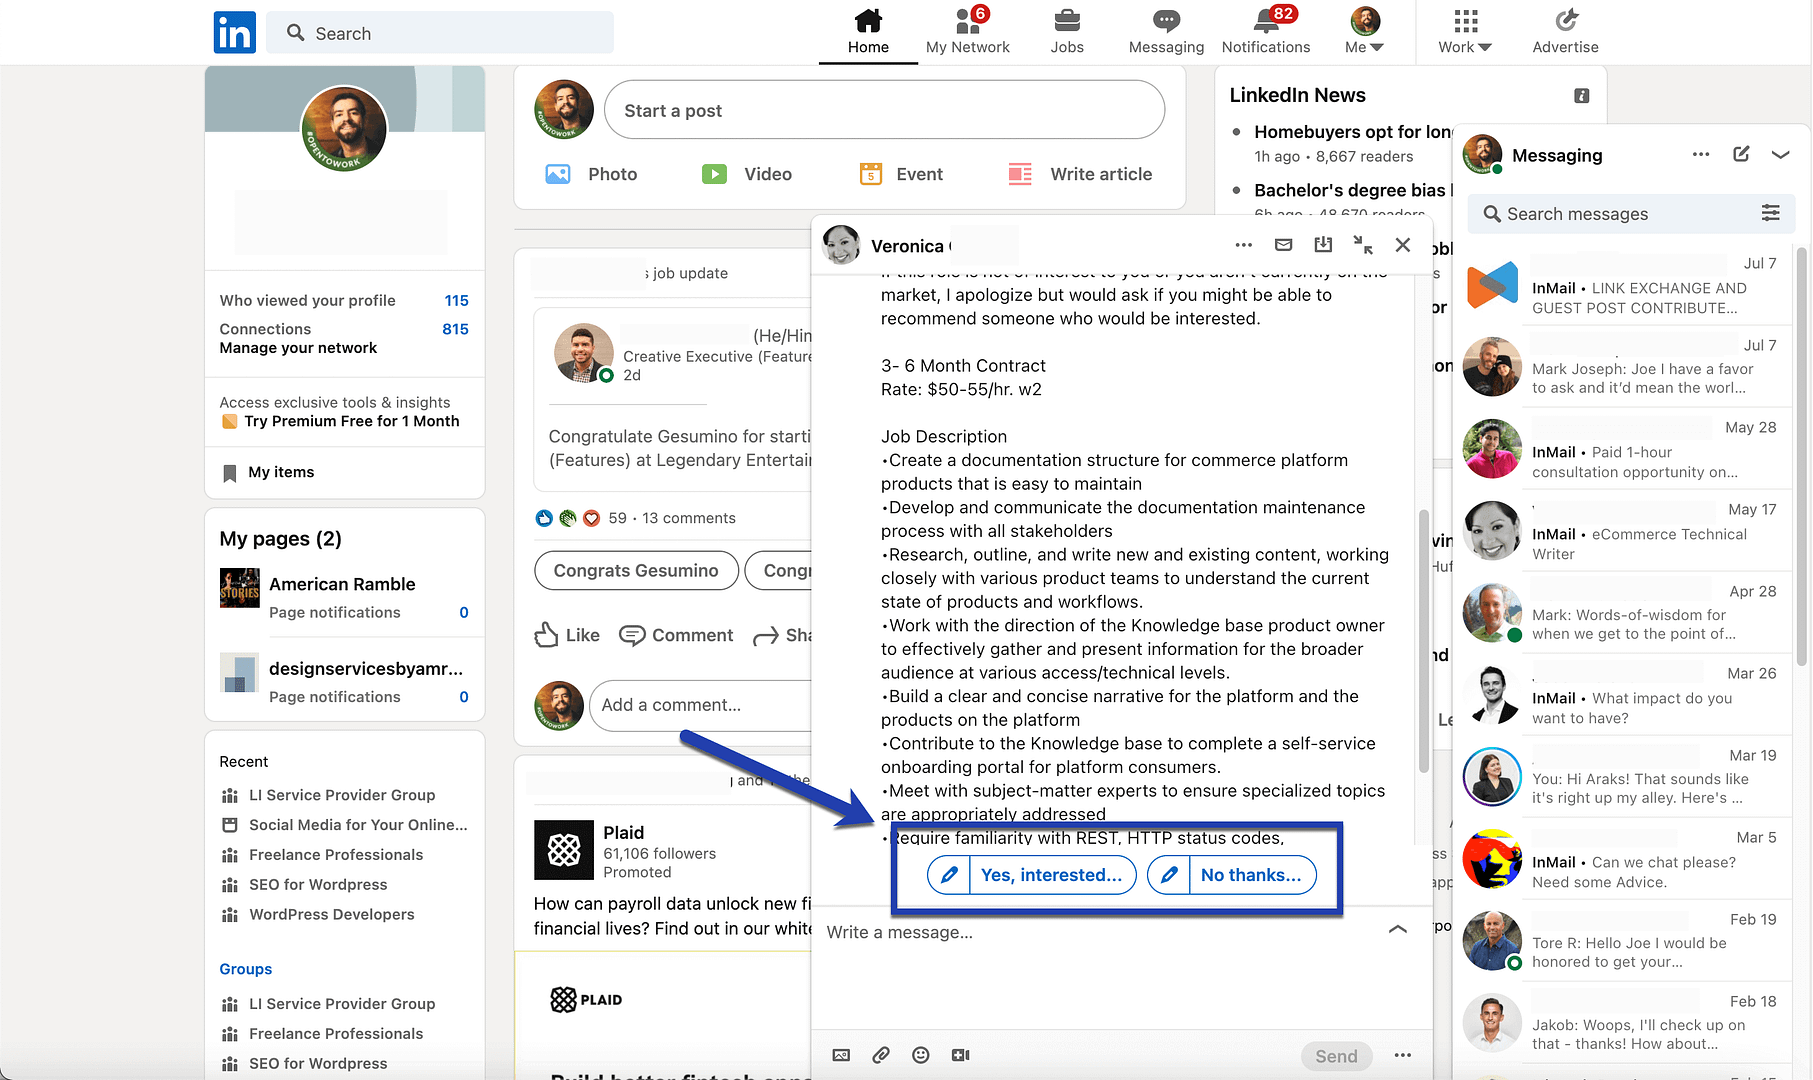This screenshot has width=1813, height=1080.
Task: Click the Like button on post
Action: (x=567, y=635)
